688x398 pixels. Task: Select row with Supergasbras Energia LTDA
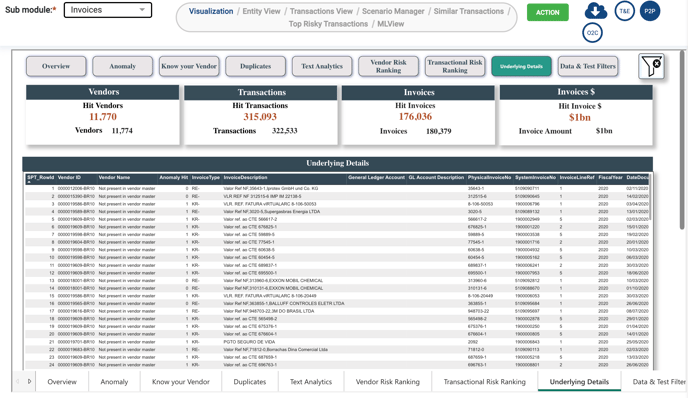pos(337,212)
